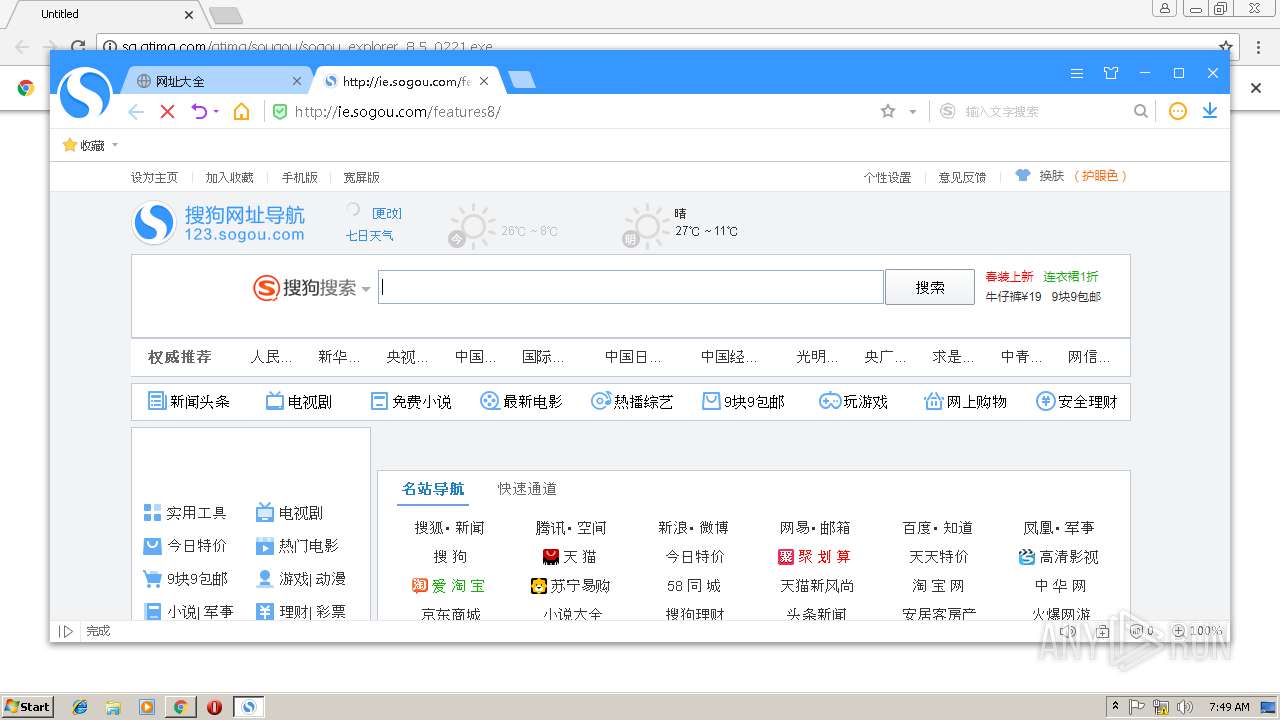Open 新闻头条 category icon
This screenshot has width=1280, height=720.
pos(189,401)
